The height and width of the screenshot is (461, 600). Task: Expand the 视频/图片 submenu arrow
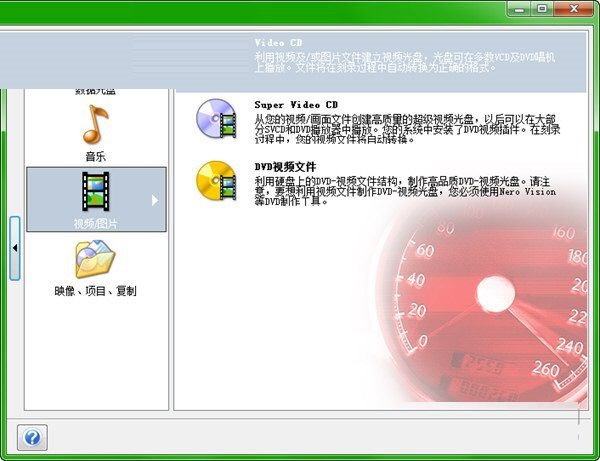pos(155,200)
